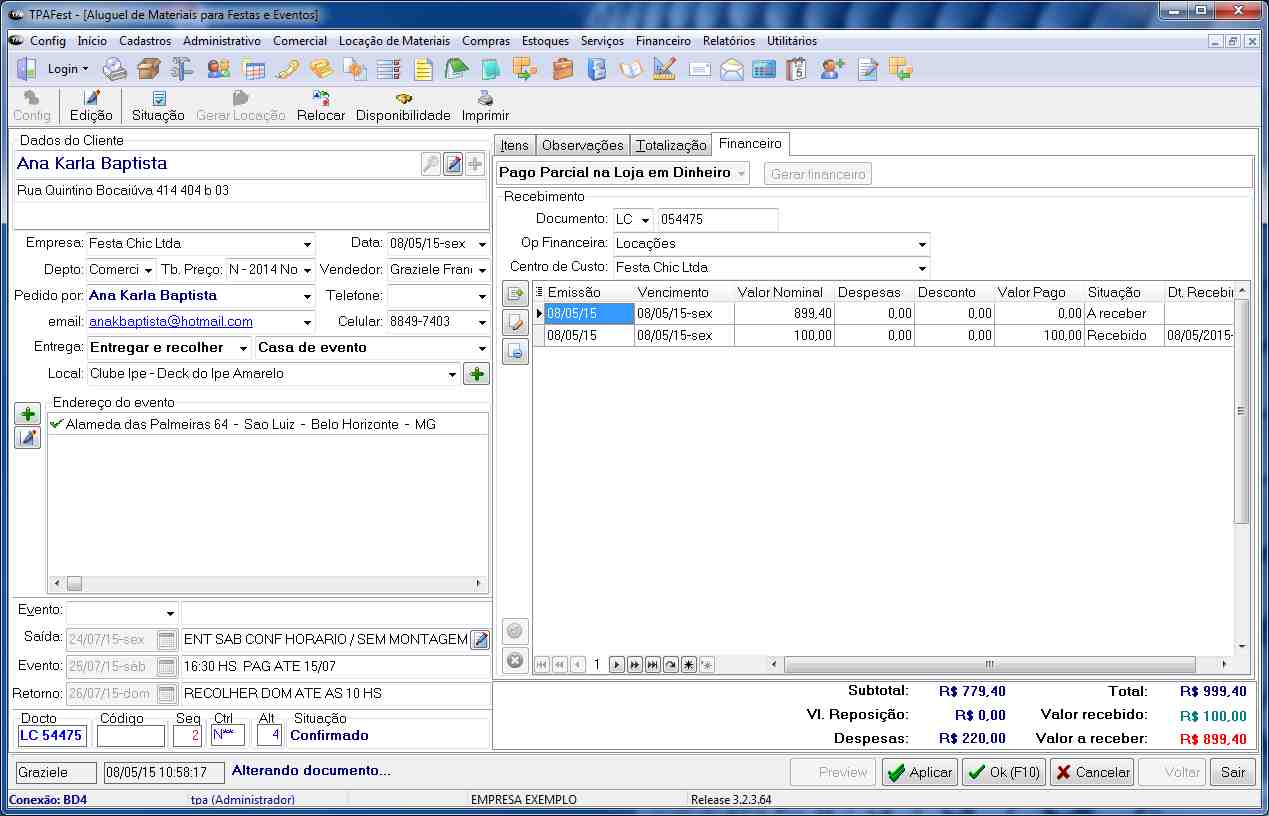This screenshot has width=1269, height=816.
Task: Expand the Op Financeira Locações dropdown
Action: click(x=921, y=244)
